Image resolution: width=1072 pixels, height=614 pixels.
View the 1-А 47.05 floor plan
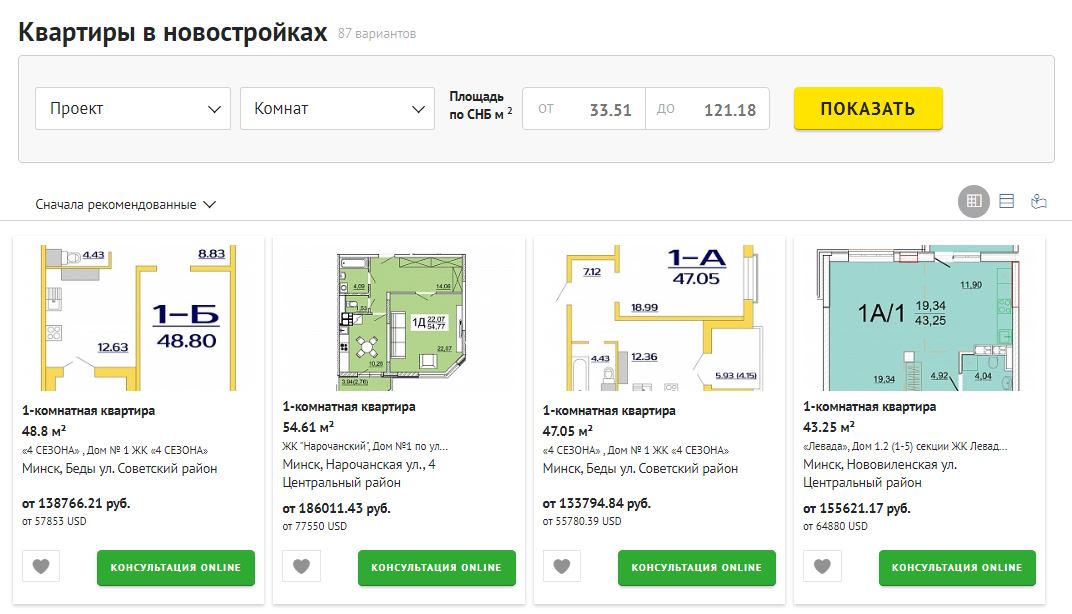(660, 317)
